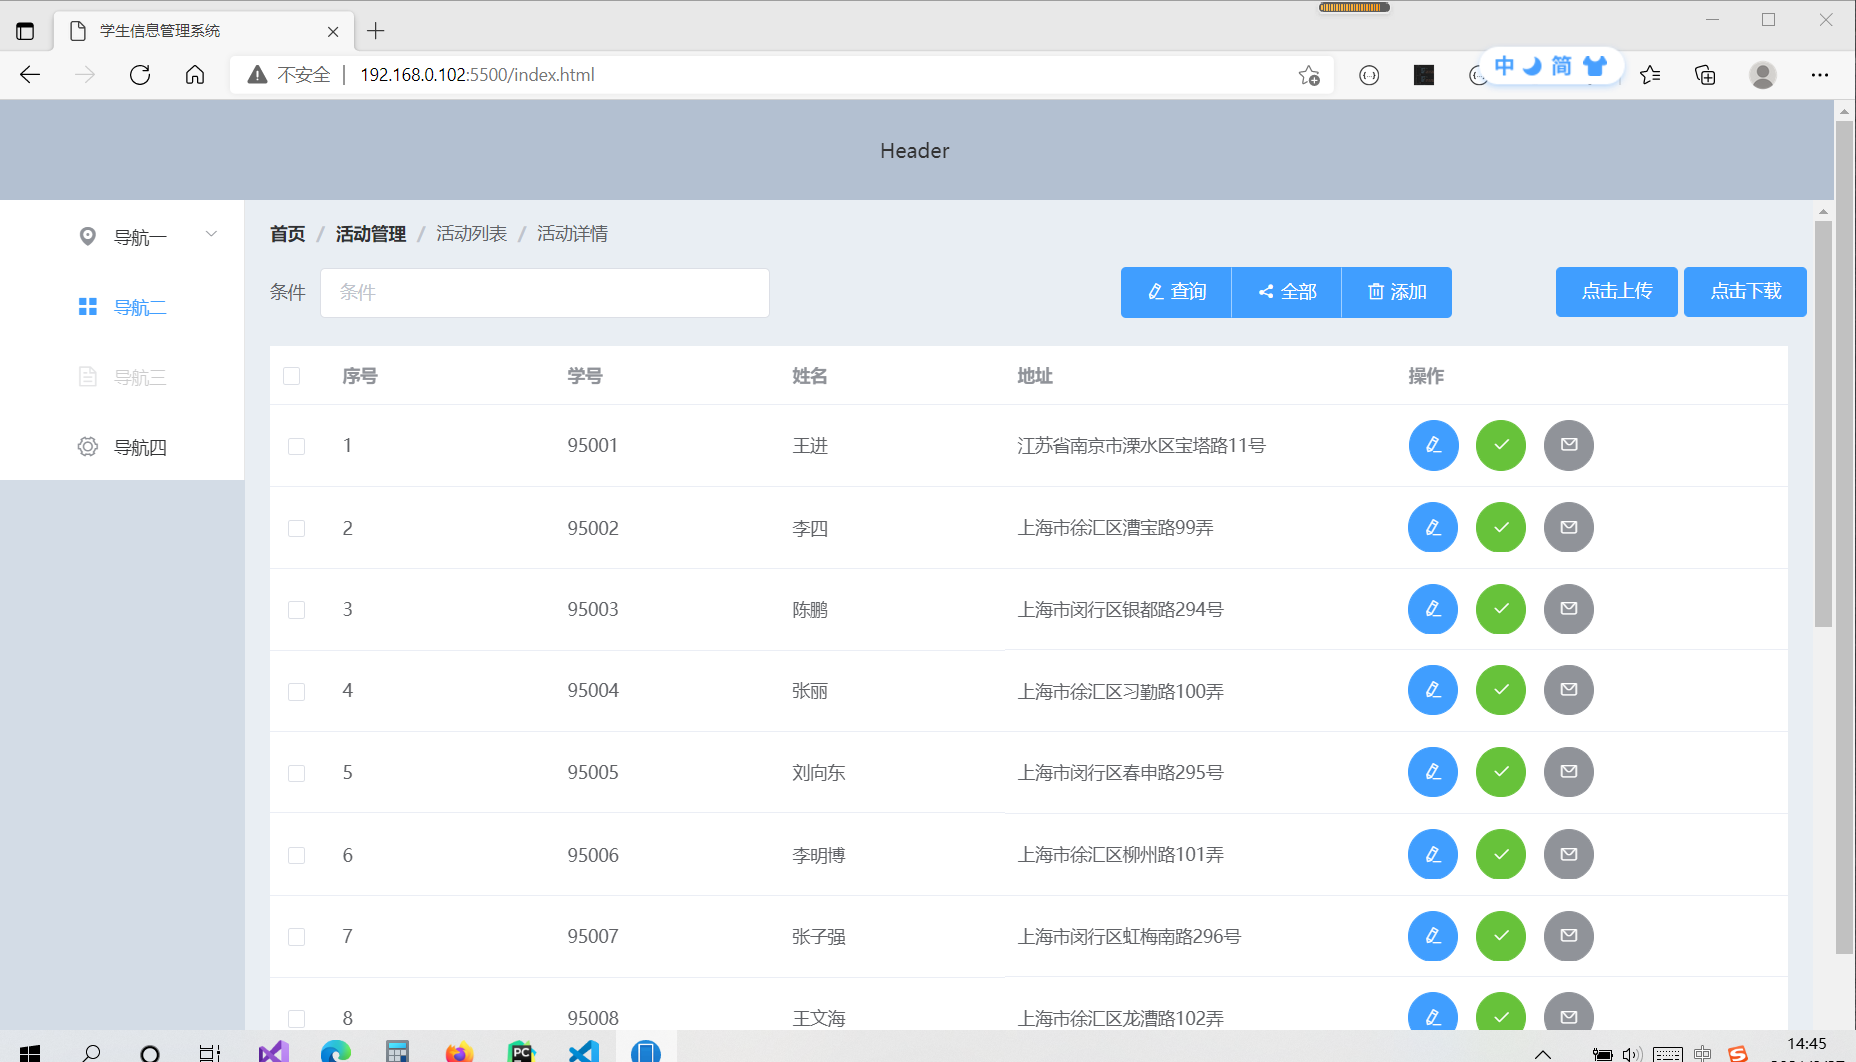The height and width of the screenshot is (1062, 1856).
Task: Click the inner table scrollbar thumb
Action: coord(1823,424)
